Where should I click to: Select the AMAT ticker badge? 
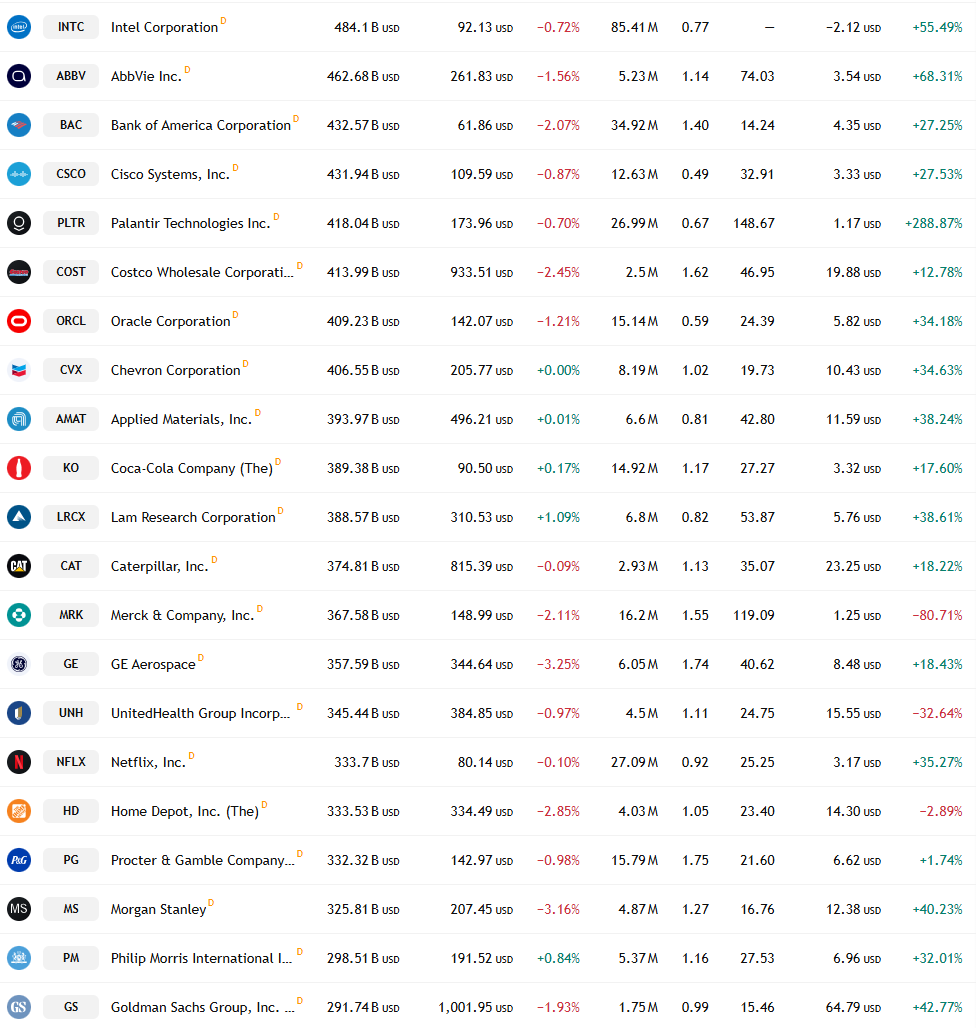(71, 419)
